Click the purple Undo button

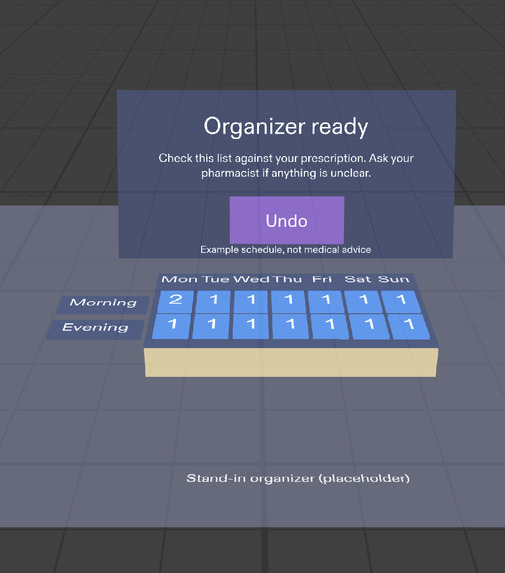[x=287, y=220]
